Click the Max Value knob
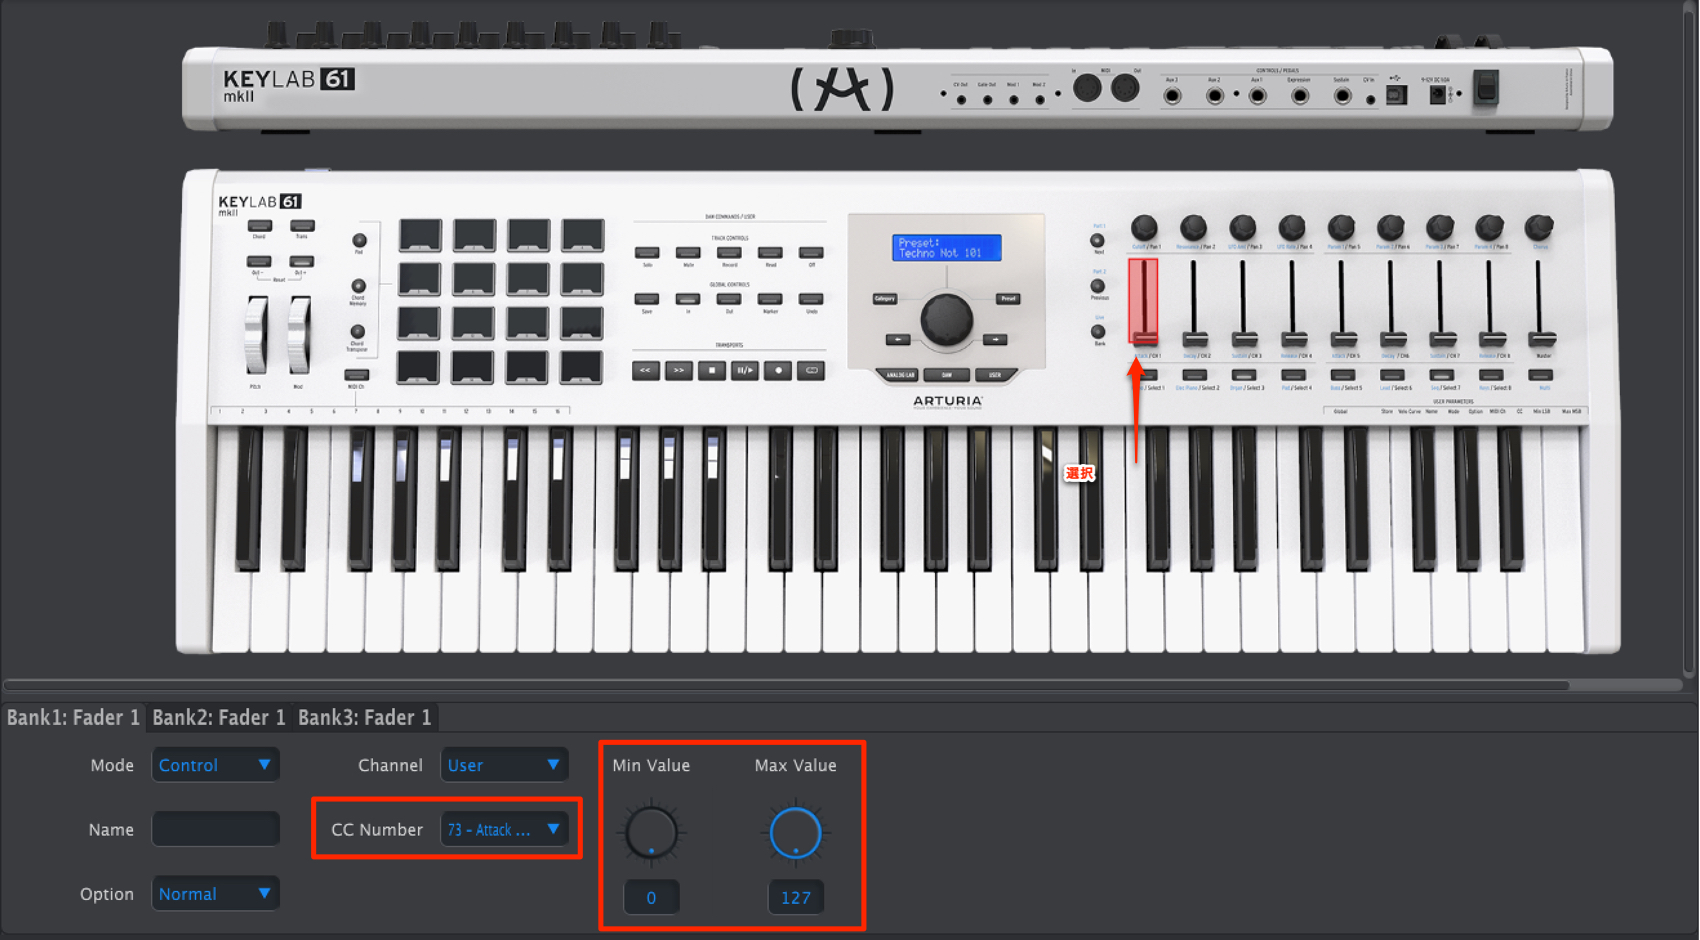The image size is (1700, 940). [x=796, y=832]
